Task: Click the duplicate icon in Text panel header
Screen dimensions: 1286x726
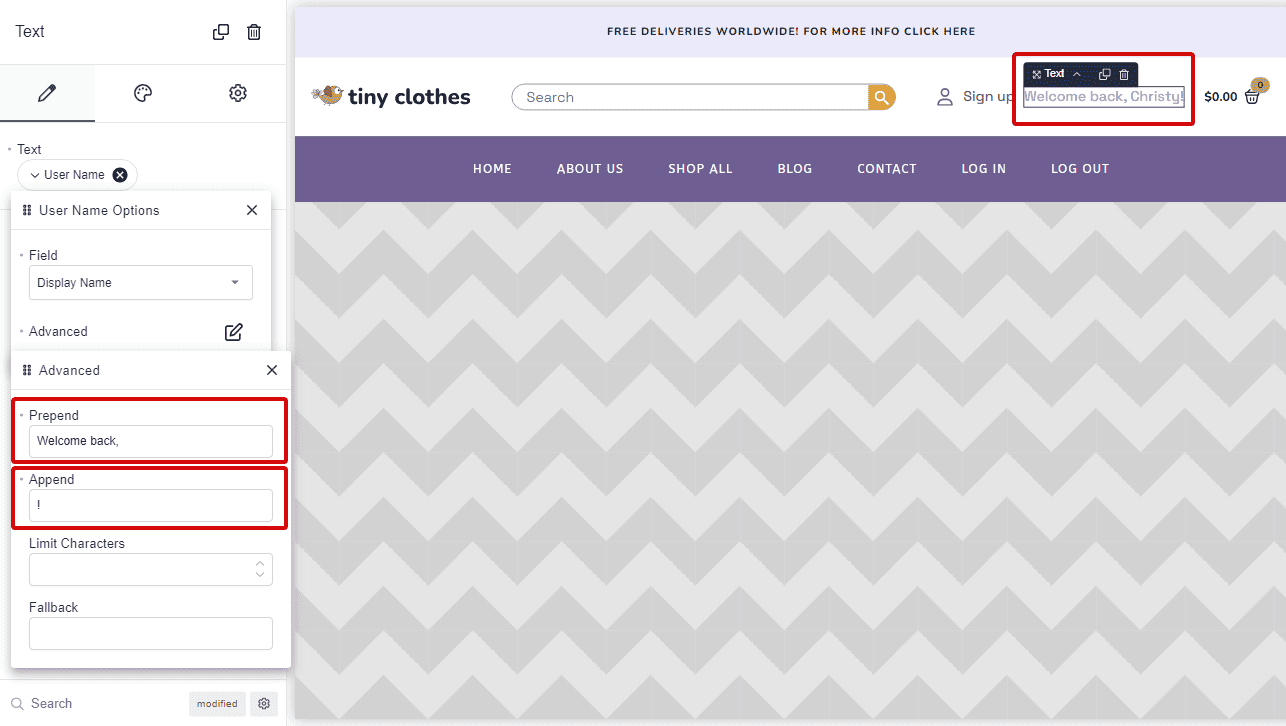Action: [221, 32]
